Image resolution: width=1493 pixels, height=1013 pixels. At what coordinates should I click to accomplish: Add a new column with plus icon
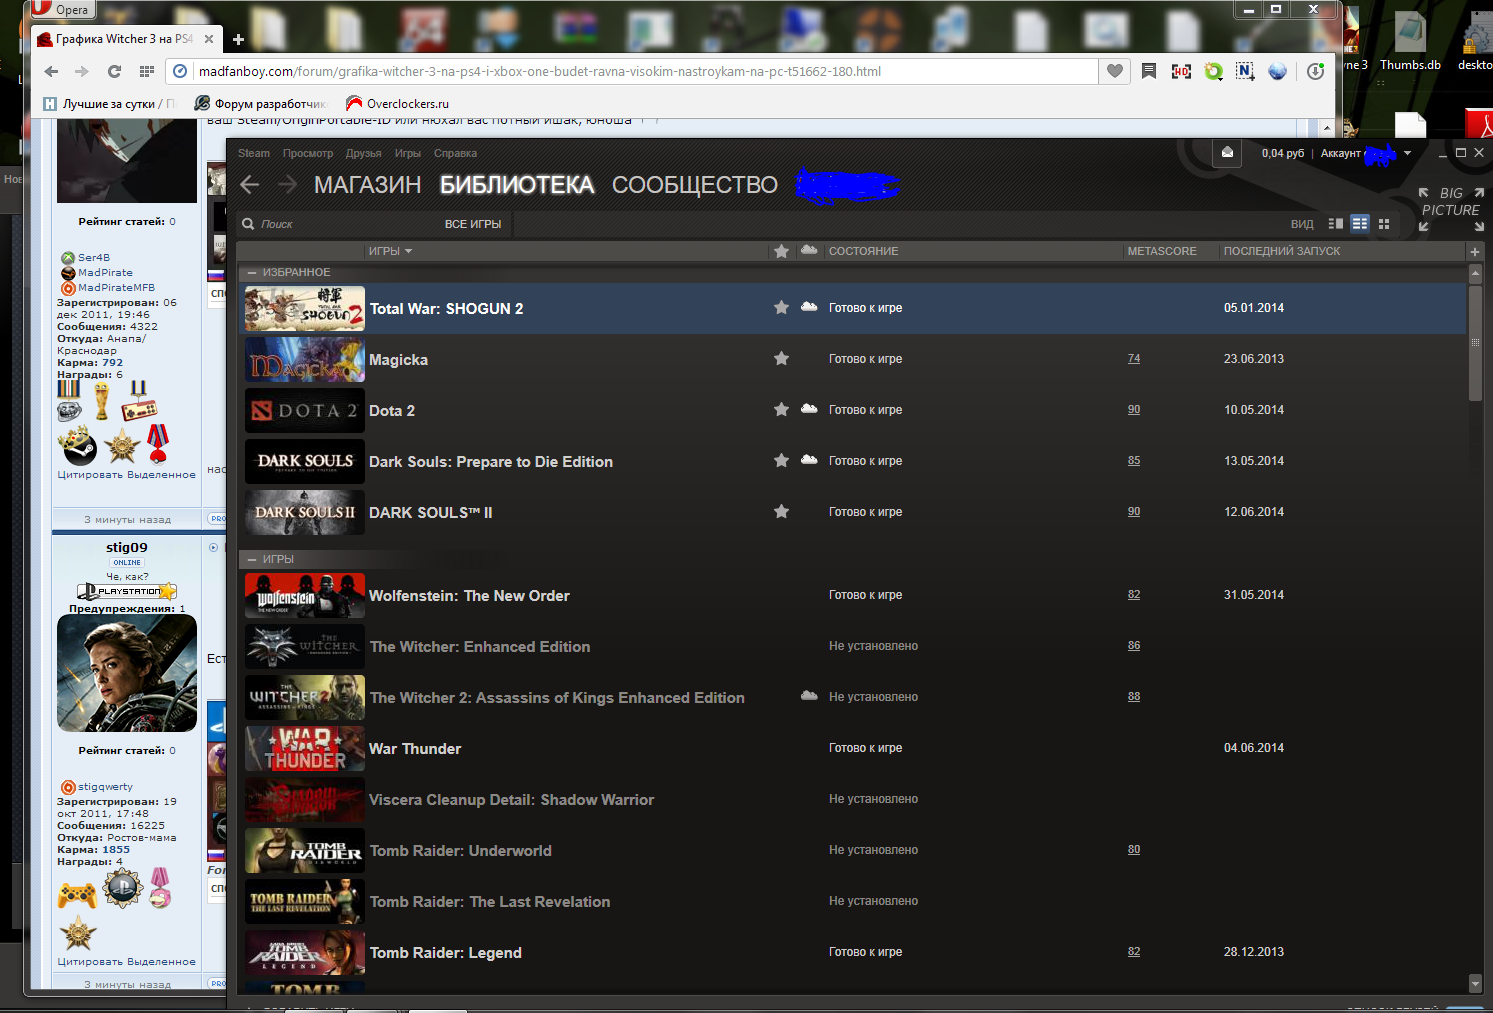pyautogui.click(x=1475, y=251)
